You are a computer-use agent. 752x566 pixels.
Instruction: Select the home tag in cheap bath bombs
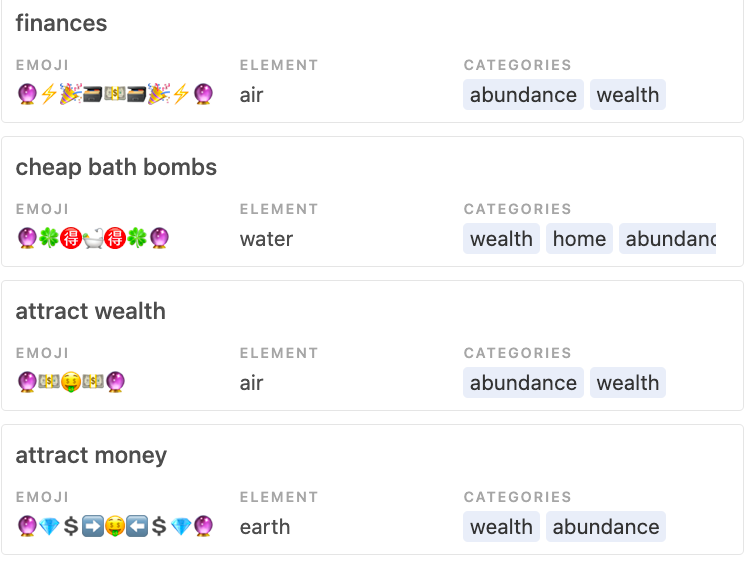click(579, 238)
